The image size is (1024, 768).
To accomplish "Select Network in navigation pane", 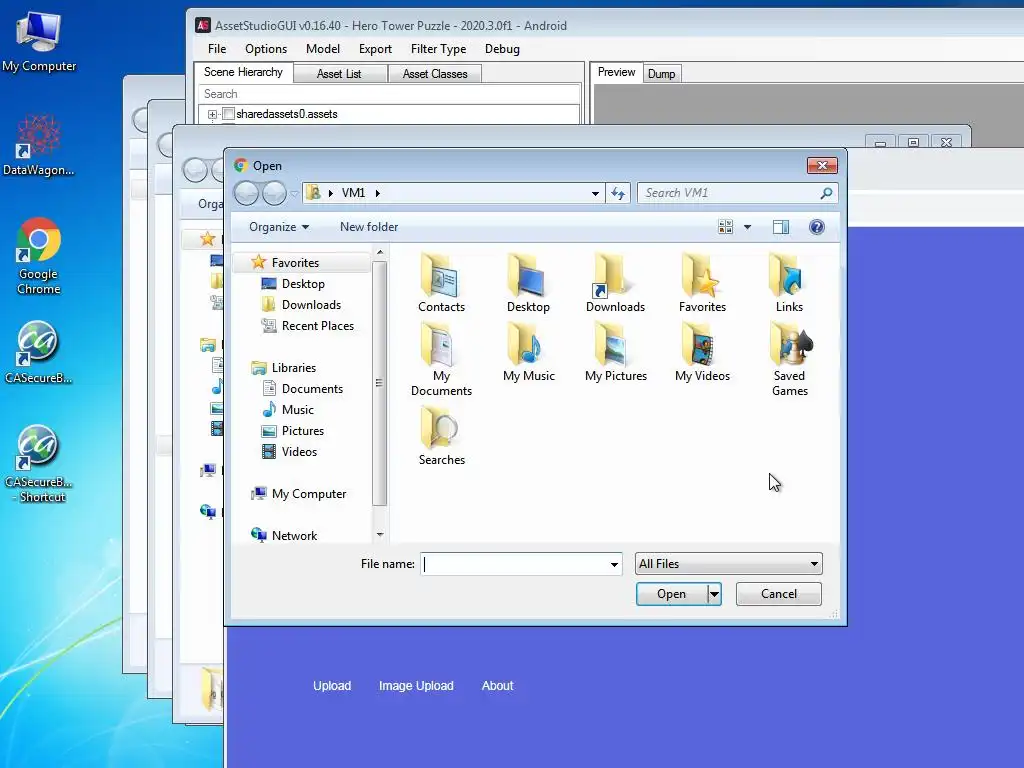I will (x=294, y=536).
